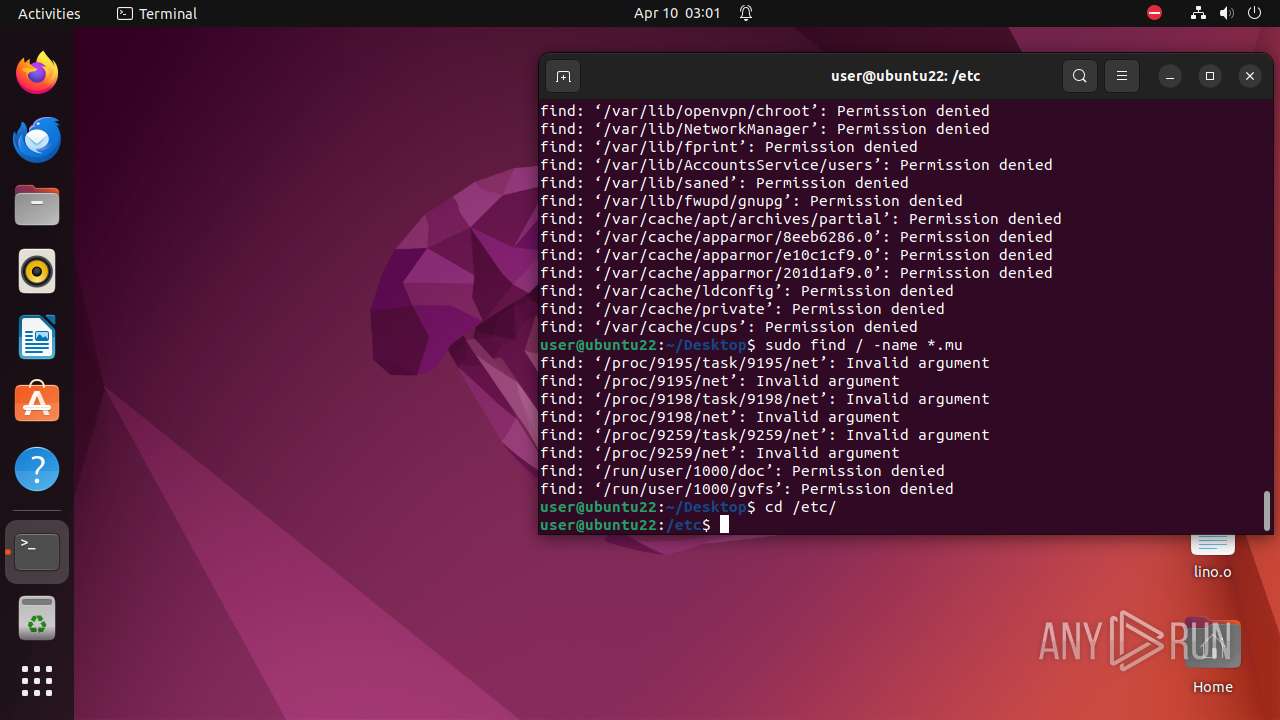Open Rhythmbox from the dock

(37, 271)
